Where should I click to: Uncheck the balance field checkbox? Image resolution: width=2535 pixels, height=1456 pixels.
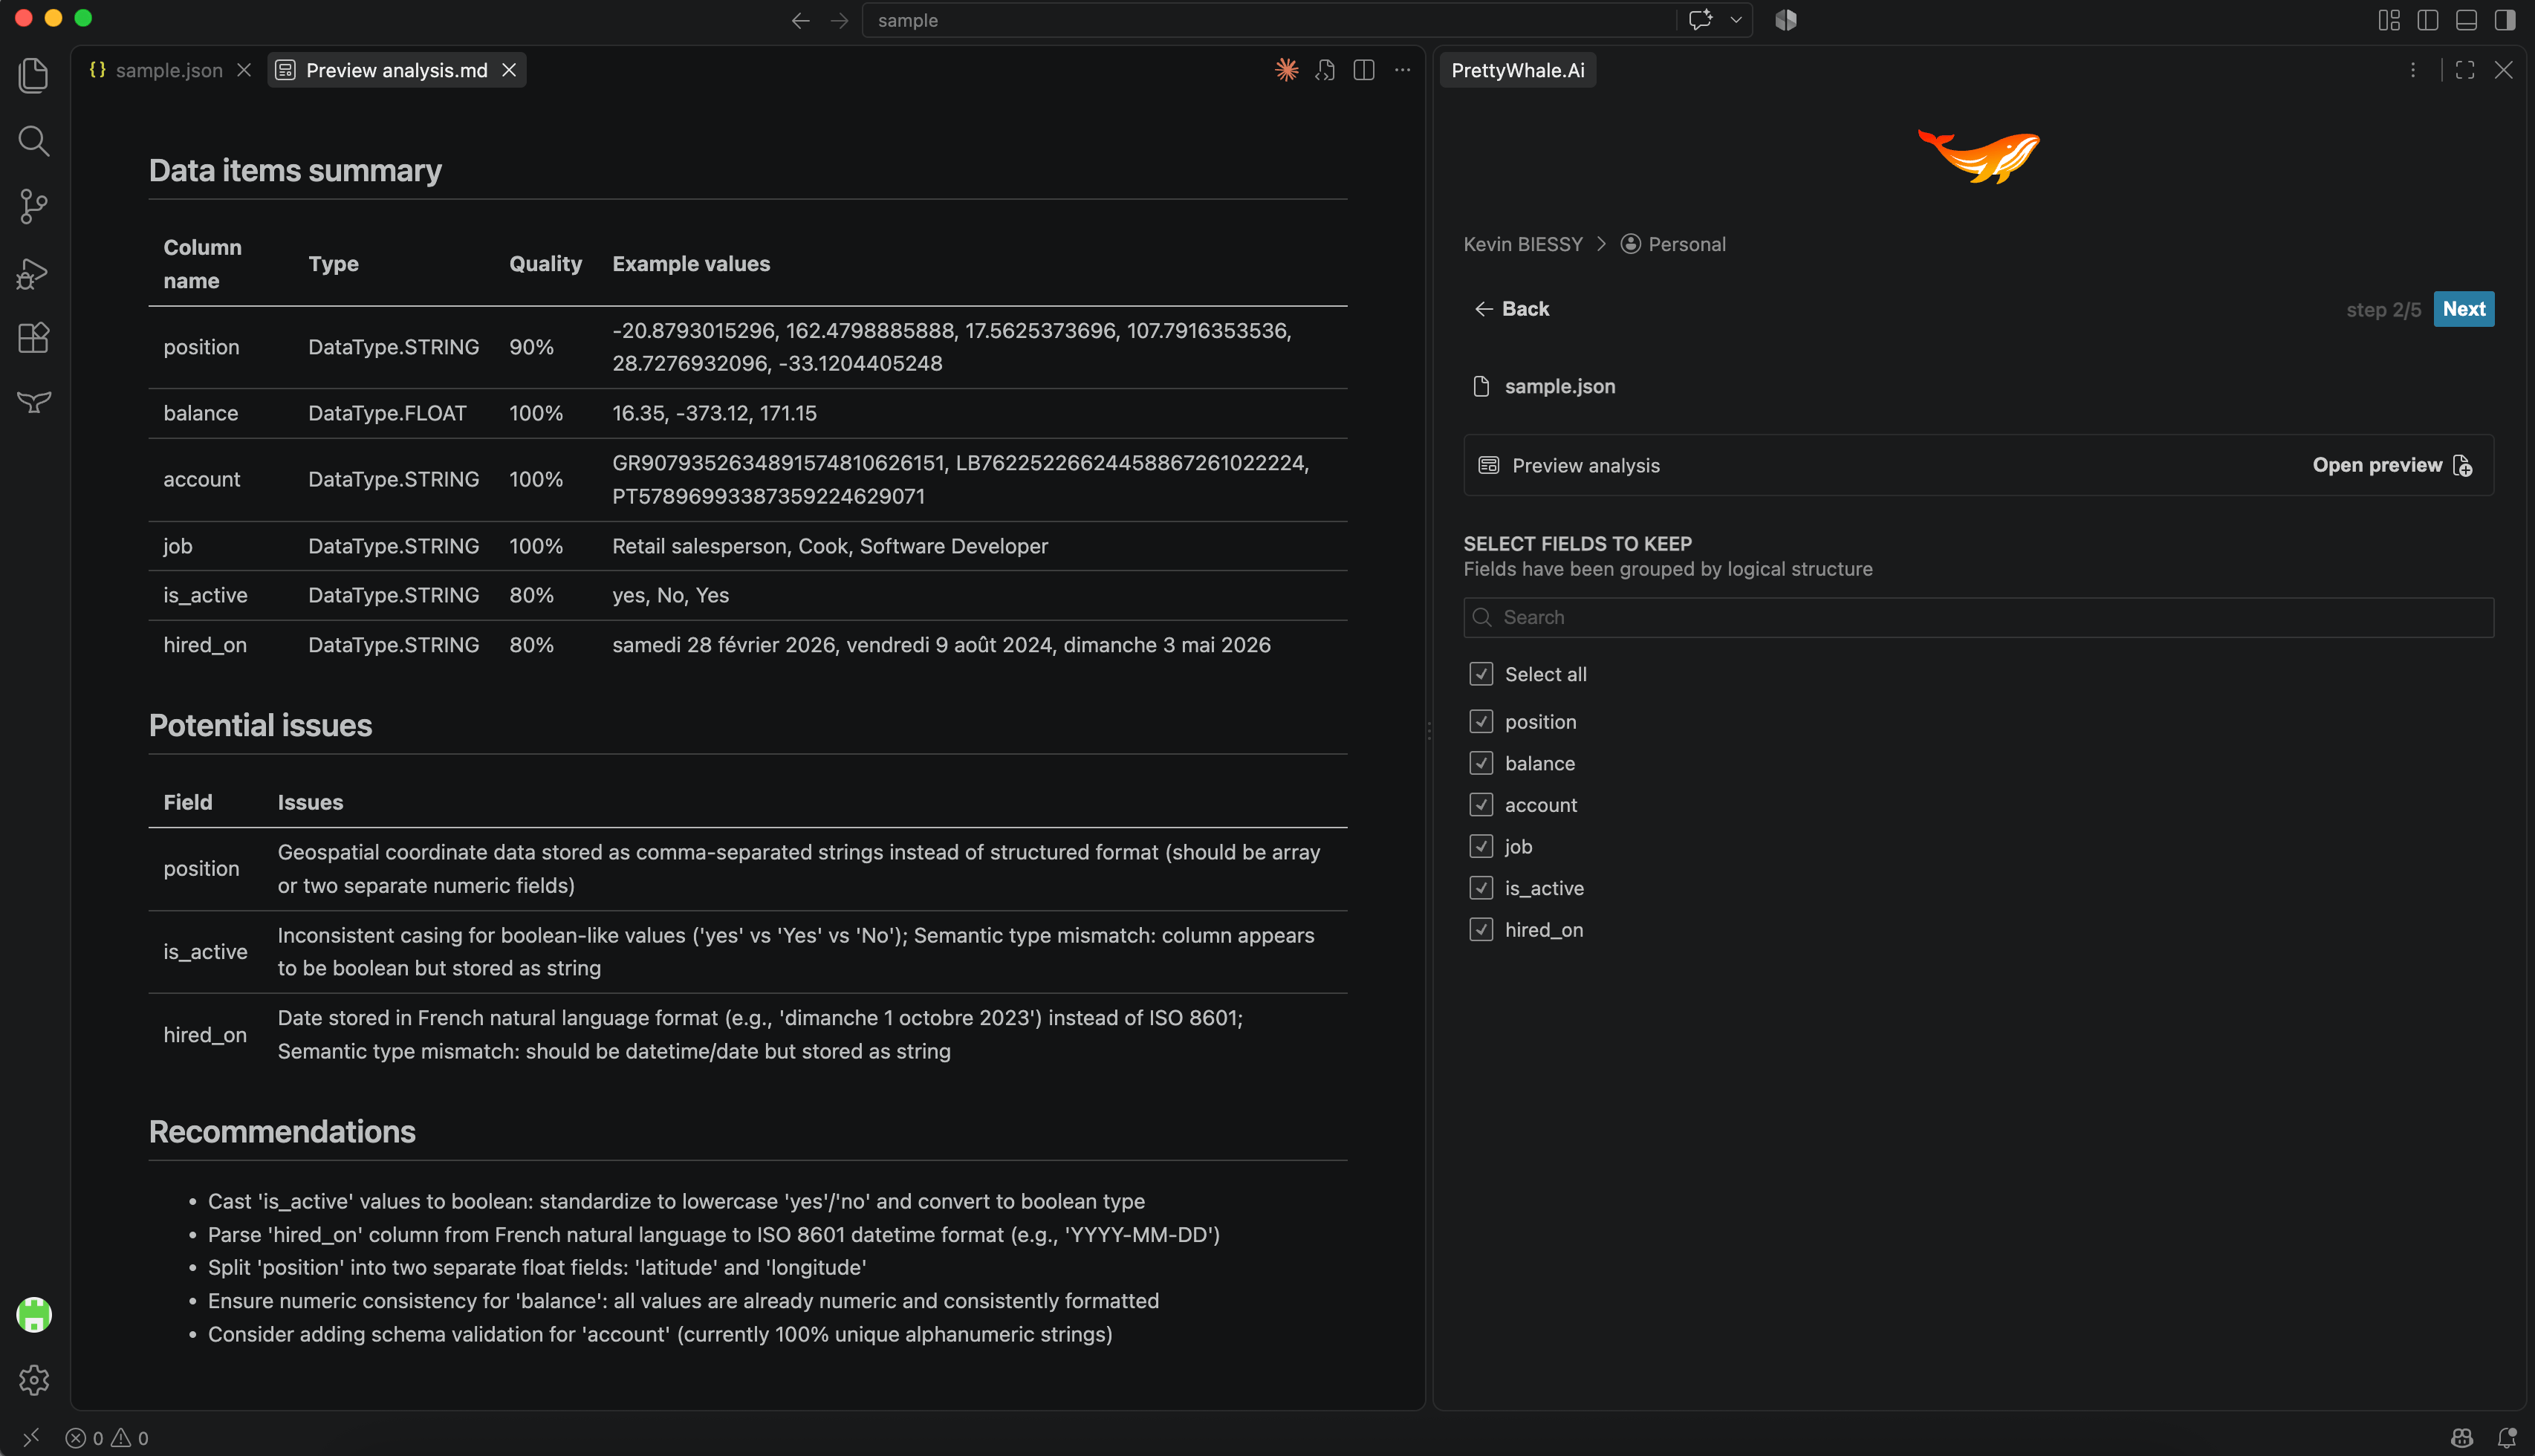(1481, 763)
